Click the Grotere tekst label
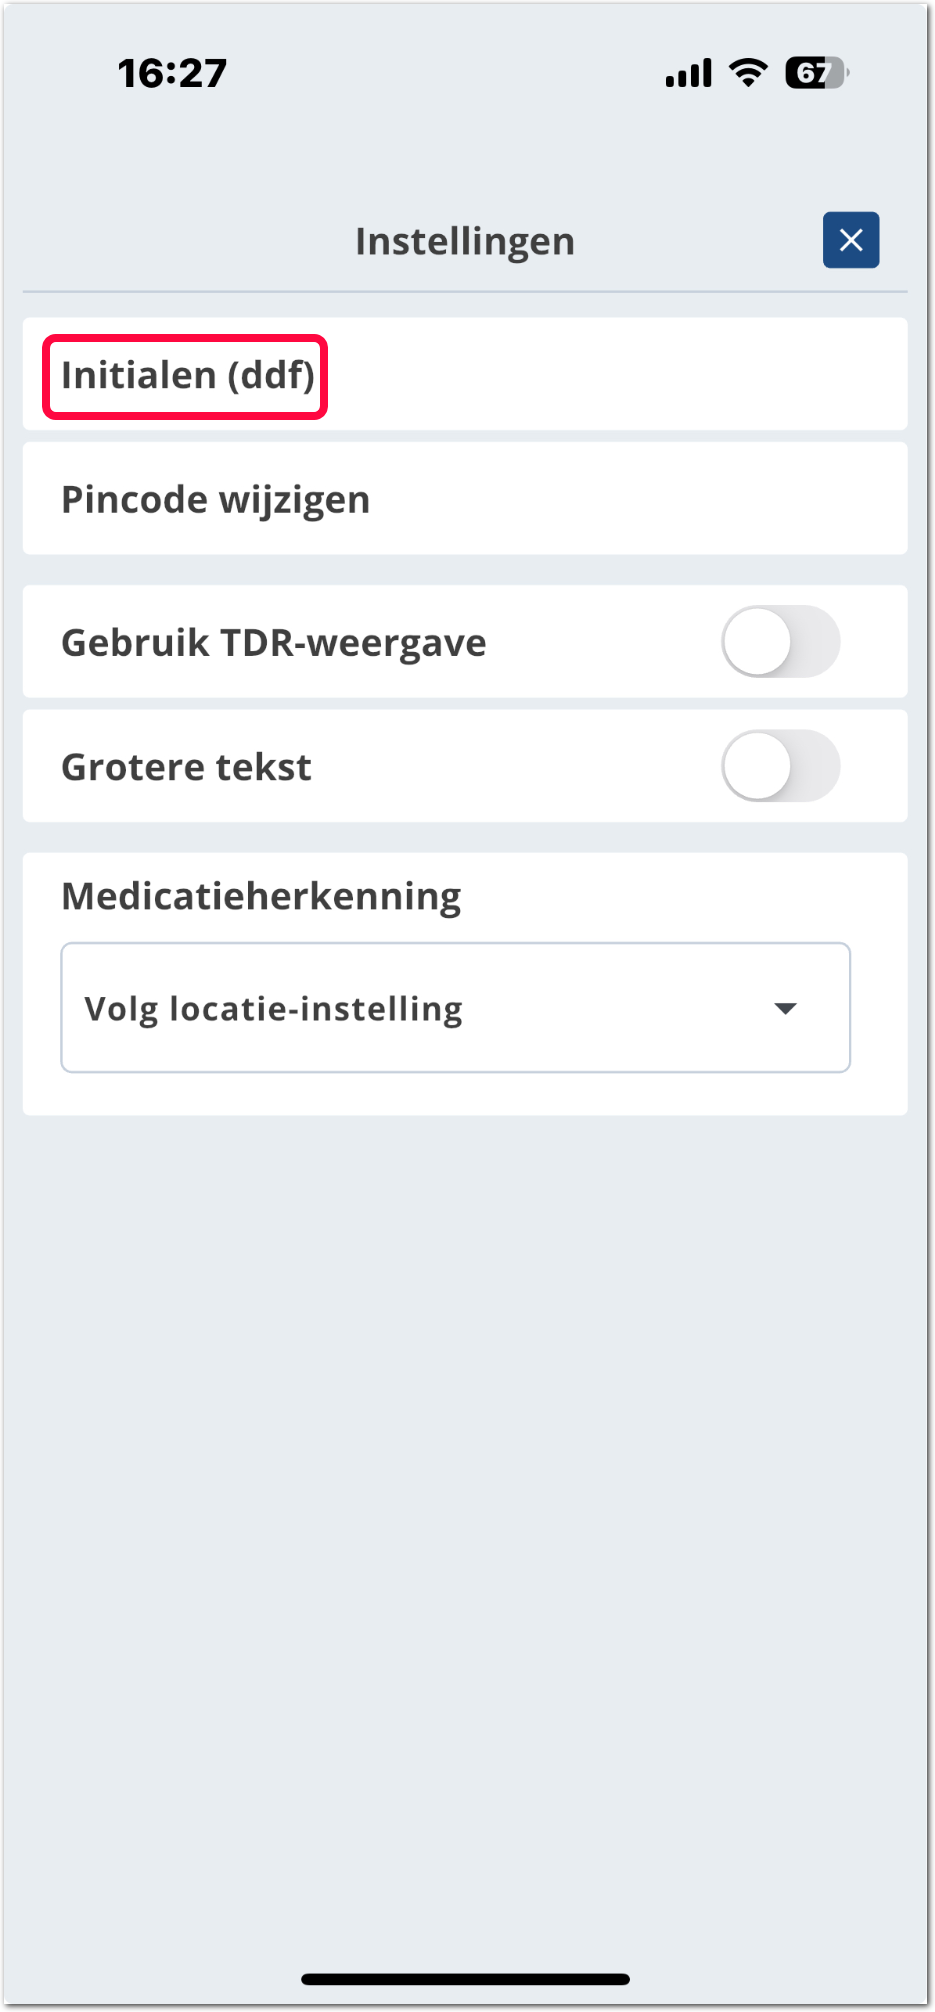This screenshot has height=2012, width=935. point(186,767)
